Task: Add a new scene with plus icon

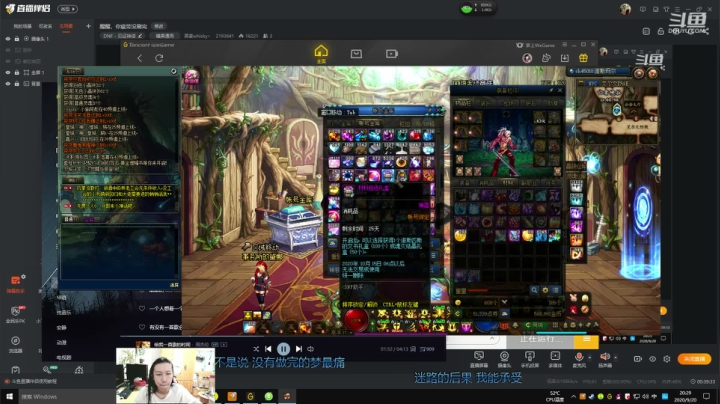Action: tap(88, 26)
